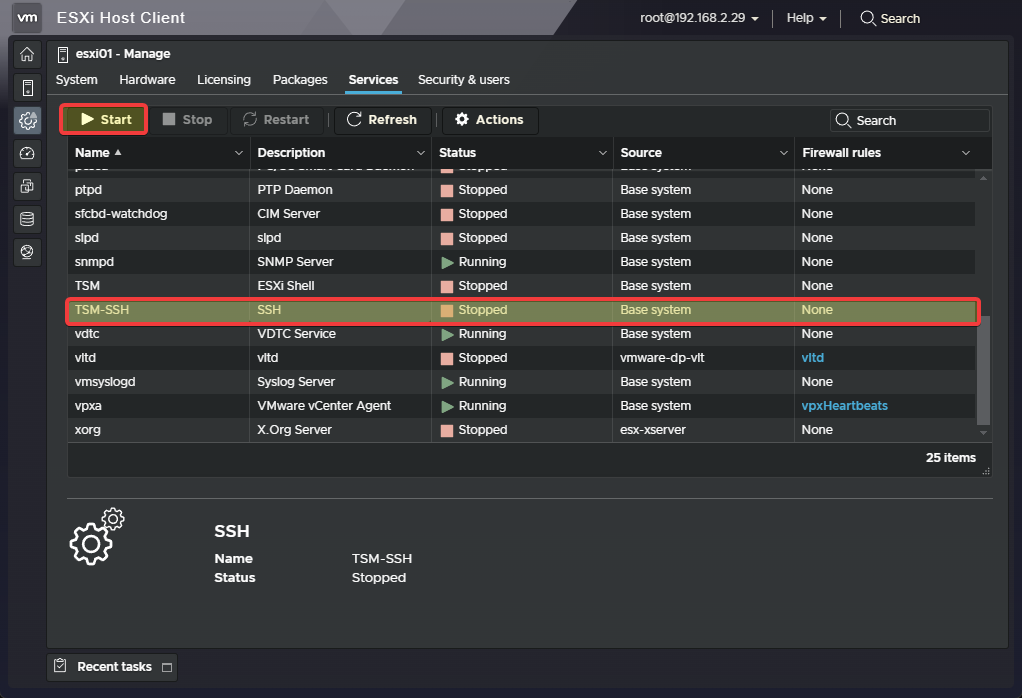Select the vmsyslogd service row
Screen dimensions: 1022x698
(521, 382)
